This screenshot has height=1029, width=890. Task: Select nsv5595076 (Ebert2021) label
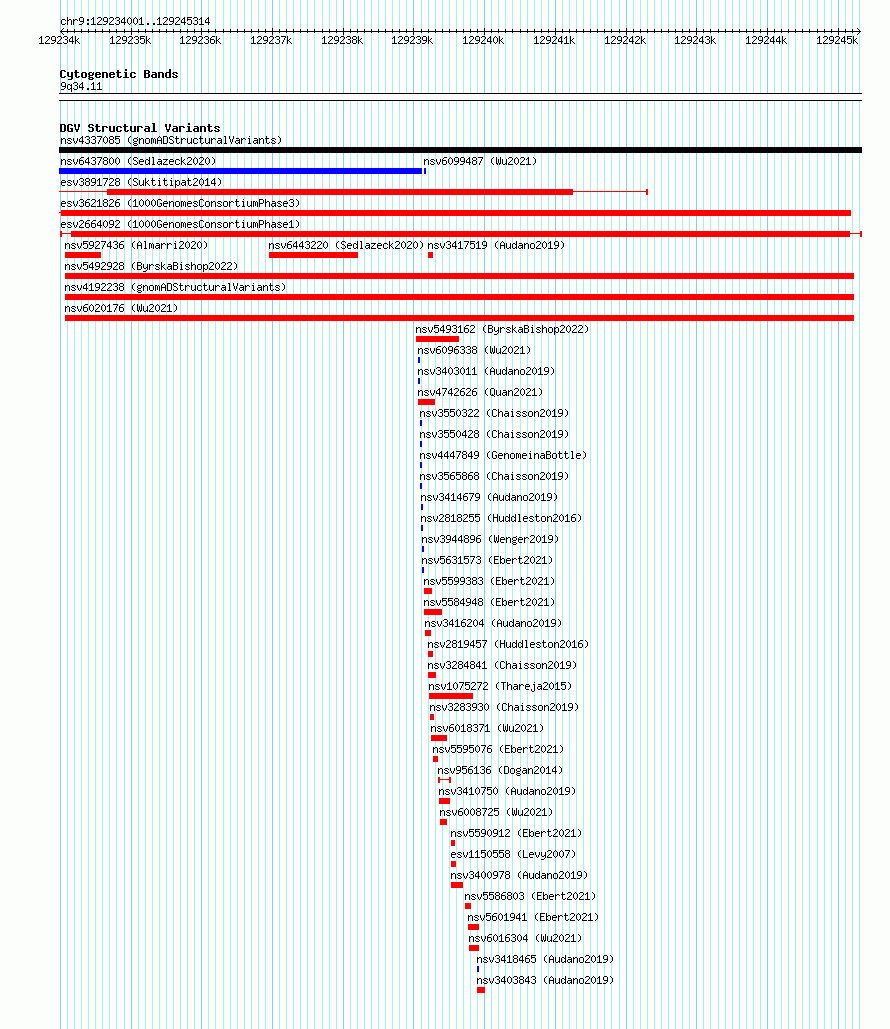[x=498, y=749]
